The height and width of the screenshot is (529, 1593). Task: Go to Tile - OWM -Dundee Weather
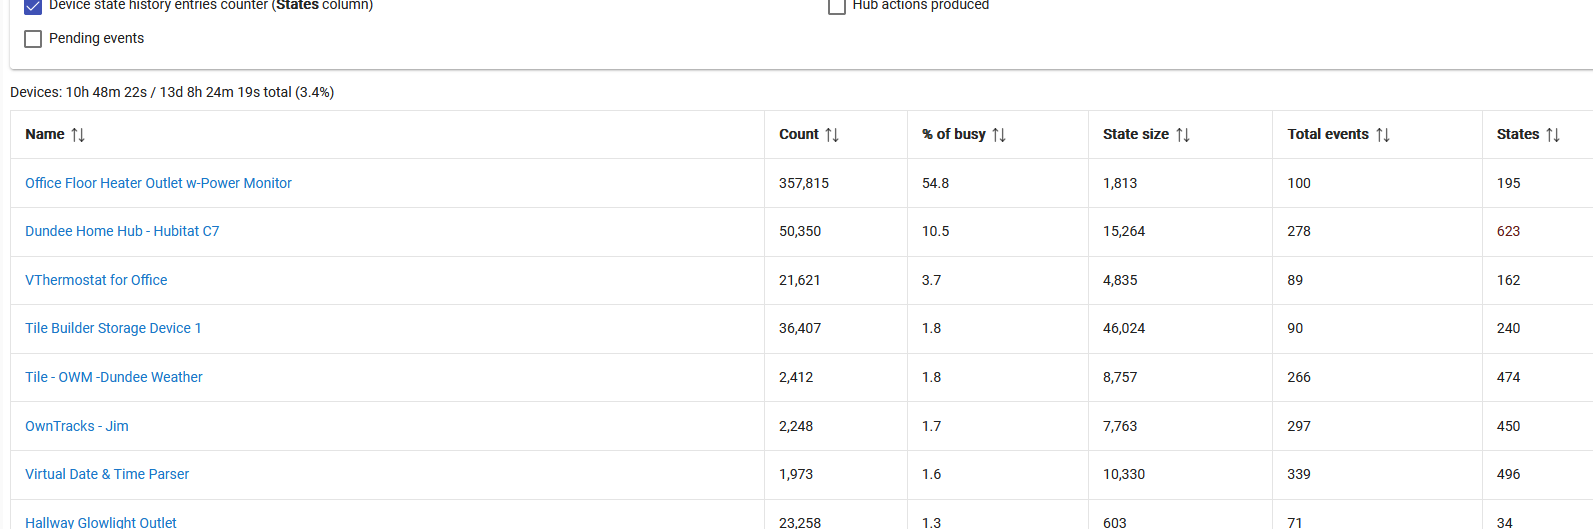click(x=114, y=377)
